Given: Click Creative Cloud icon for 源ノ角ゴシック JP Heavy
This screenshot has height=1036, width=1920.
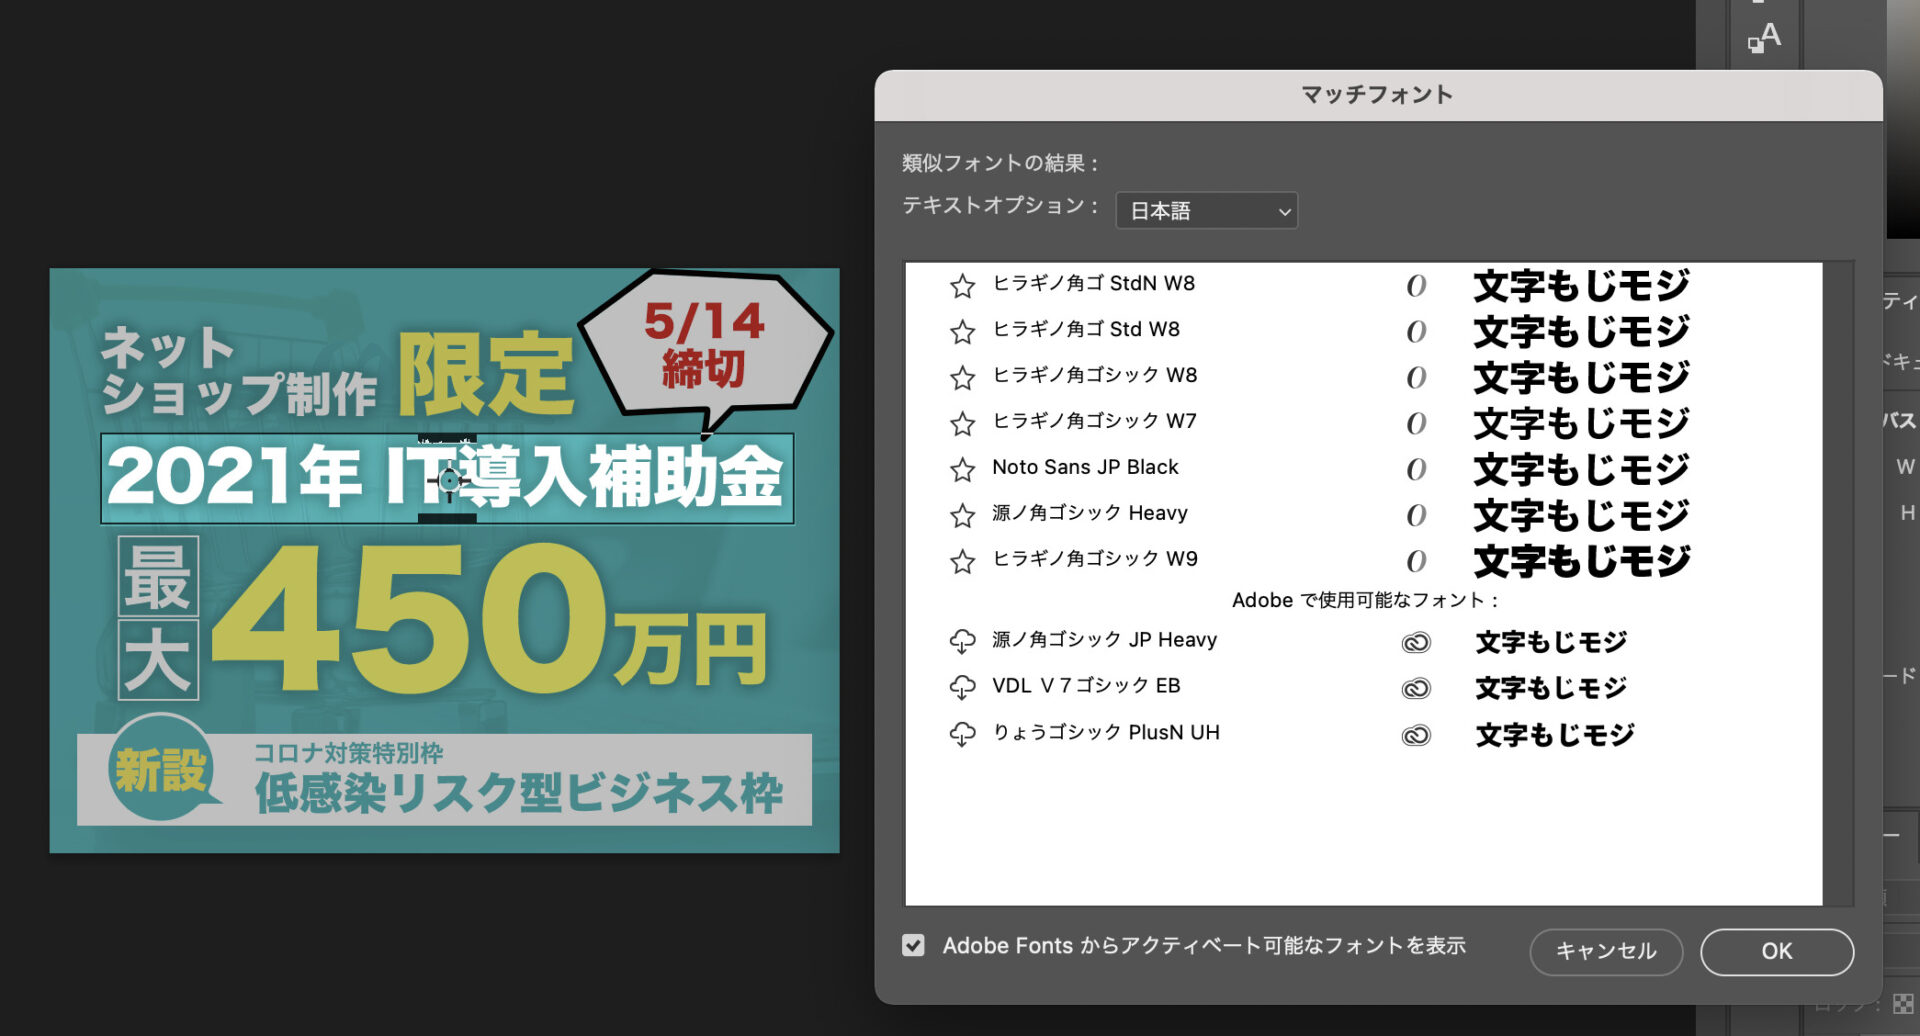Looking at the screenshot, I should pos(1416,642).
